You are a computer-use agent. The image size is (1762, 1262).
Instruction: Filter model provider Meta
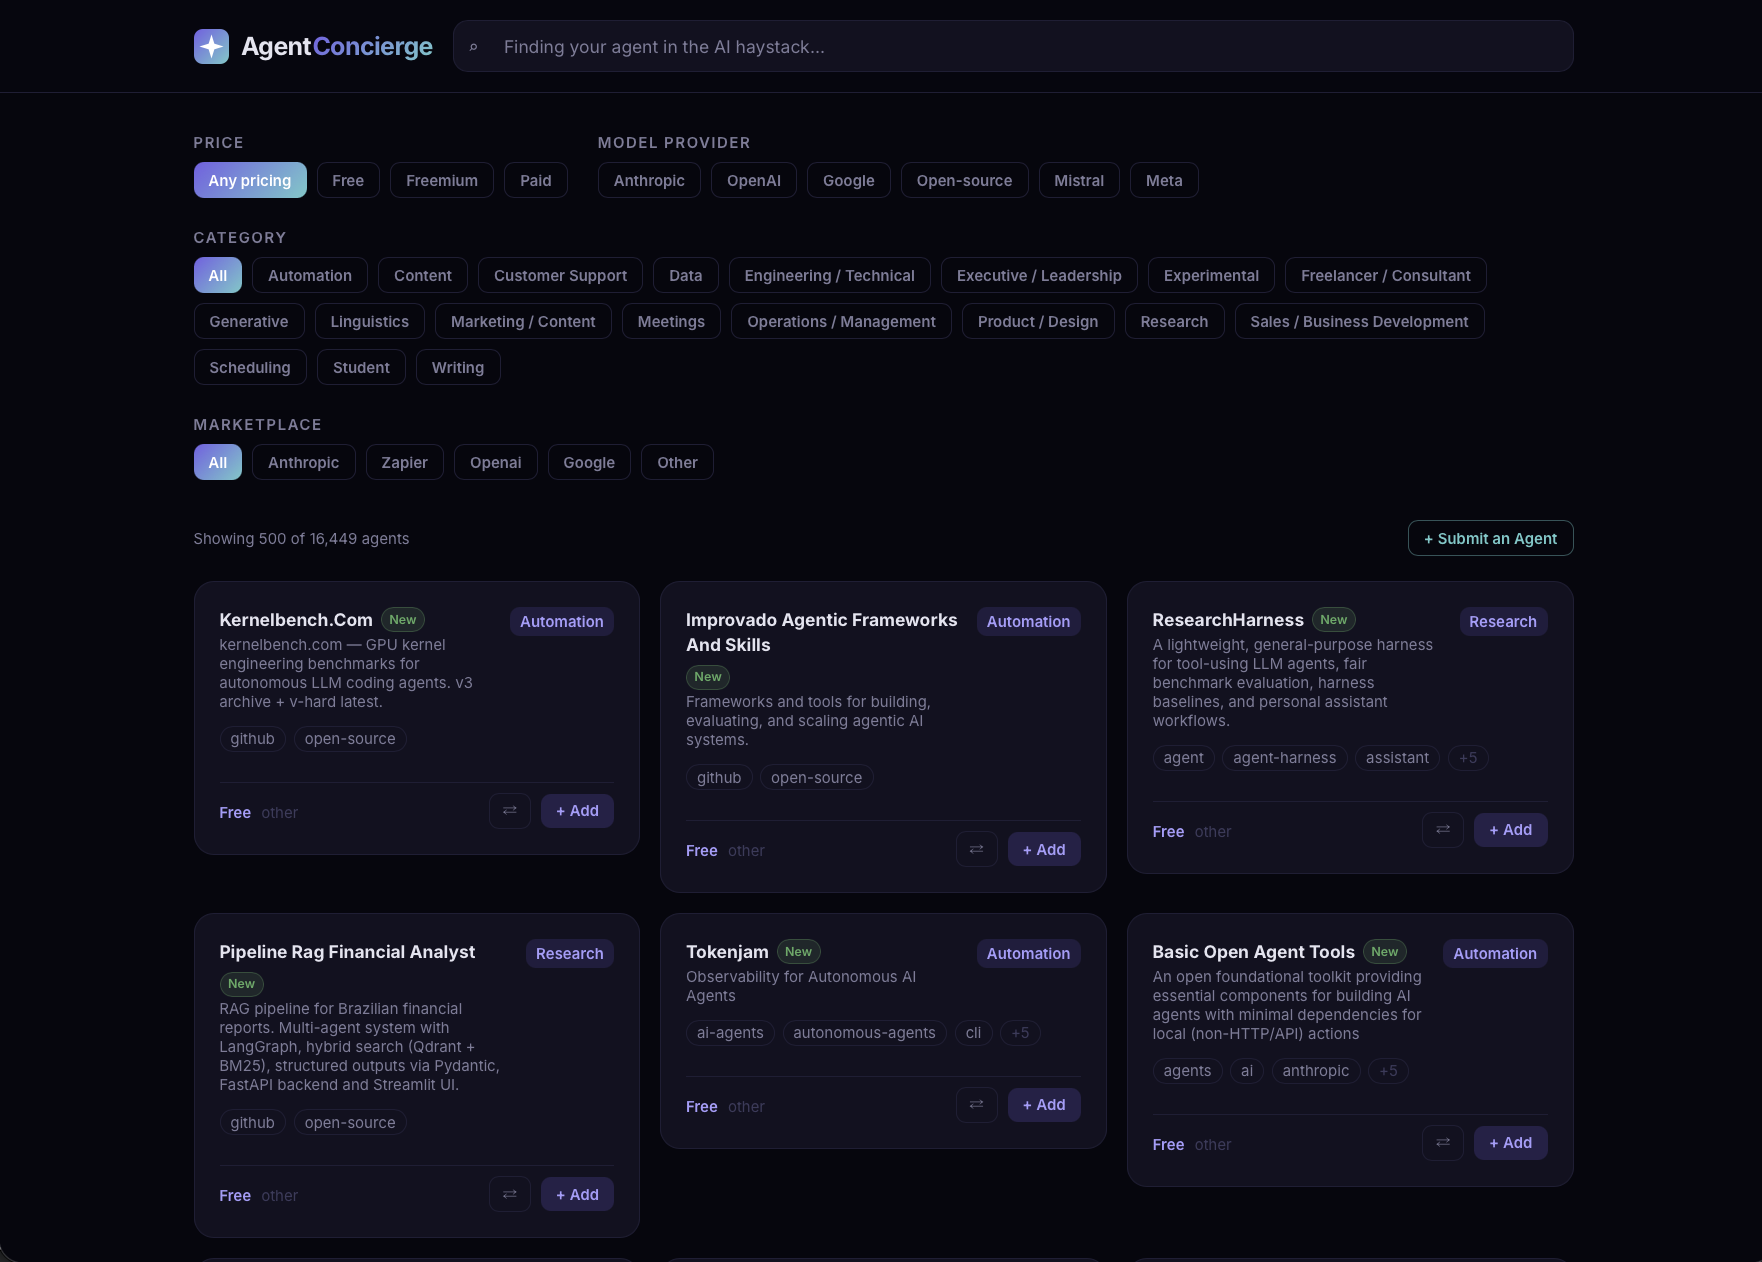tap(1164, 180)
